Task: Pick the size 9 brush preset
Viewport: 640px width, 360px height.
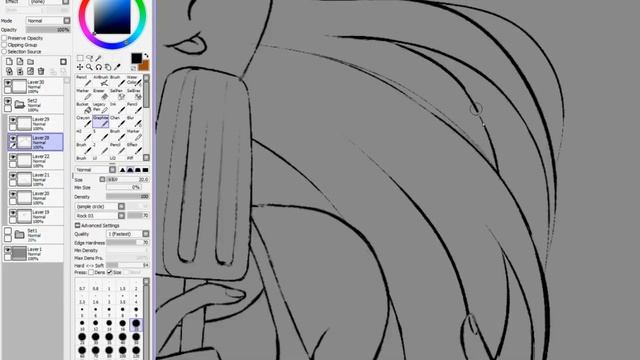Action: [x=136, y=311]
